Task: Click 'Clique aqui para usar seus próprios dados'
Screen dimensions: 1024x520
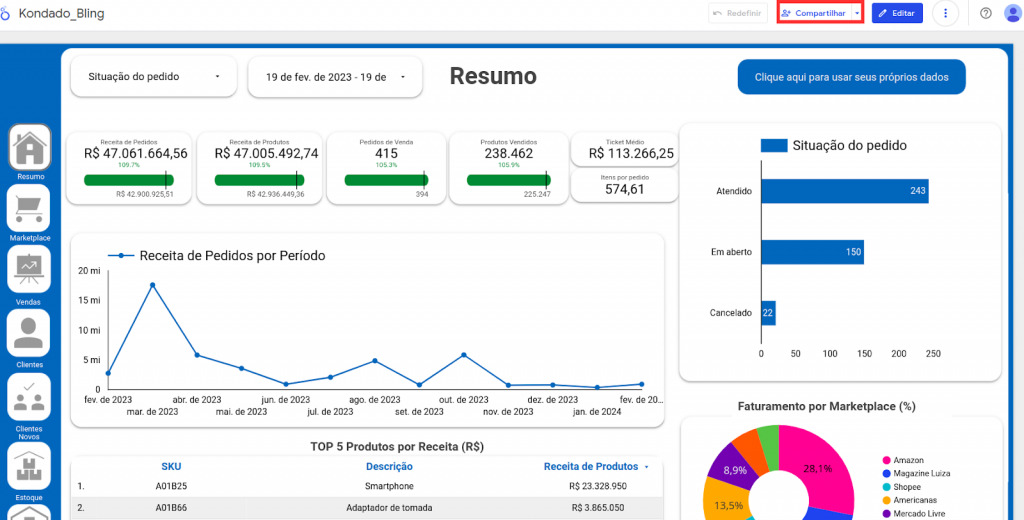Action: pyautogui.click(x=852, y=77)
